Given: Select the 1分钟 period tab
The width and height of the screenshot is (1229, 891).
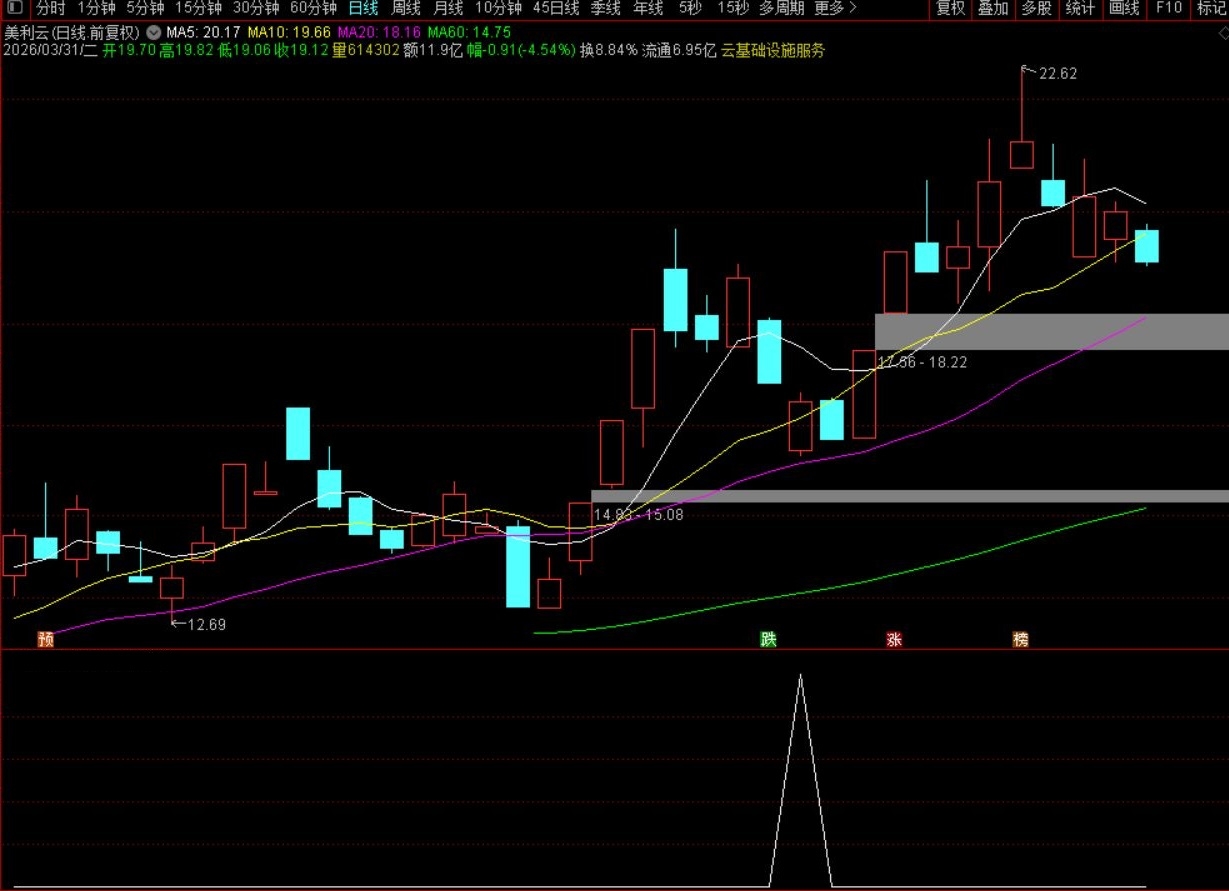Looking at the screenshot, I should 96,8.
